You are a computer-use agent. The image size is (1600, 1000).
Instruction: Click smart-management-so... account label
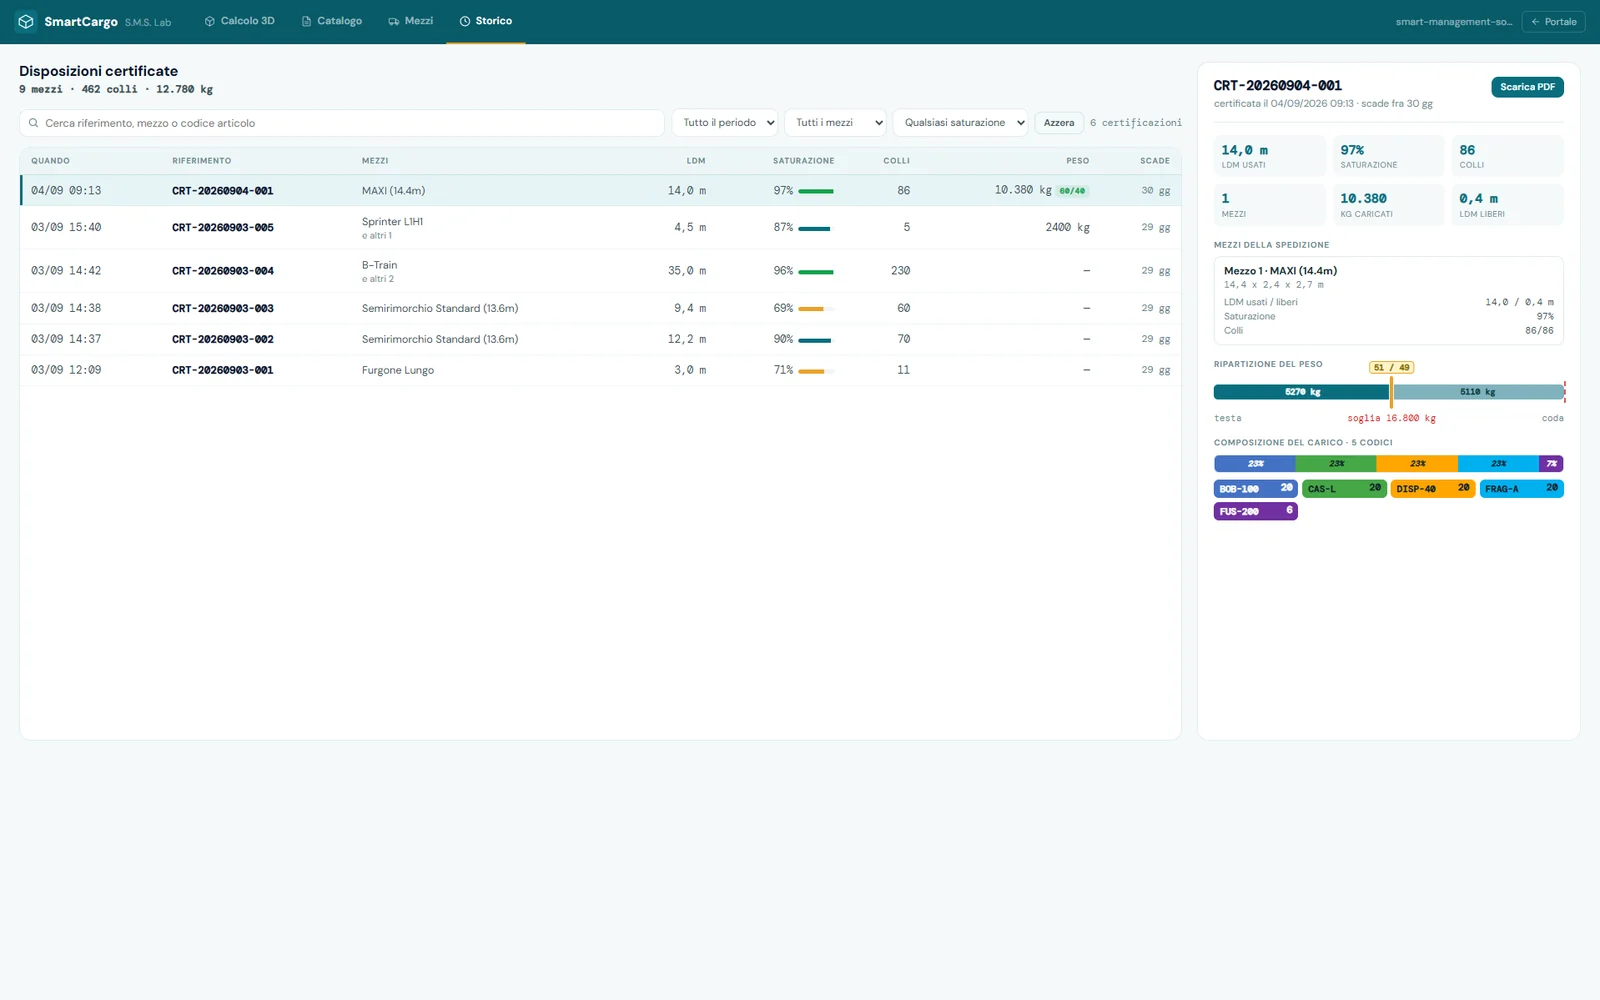pyautogui.click(x=1454, y=22)
